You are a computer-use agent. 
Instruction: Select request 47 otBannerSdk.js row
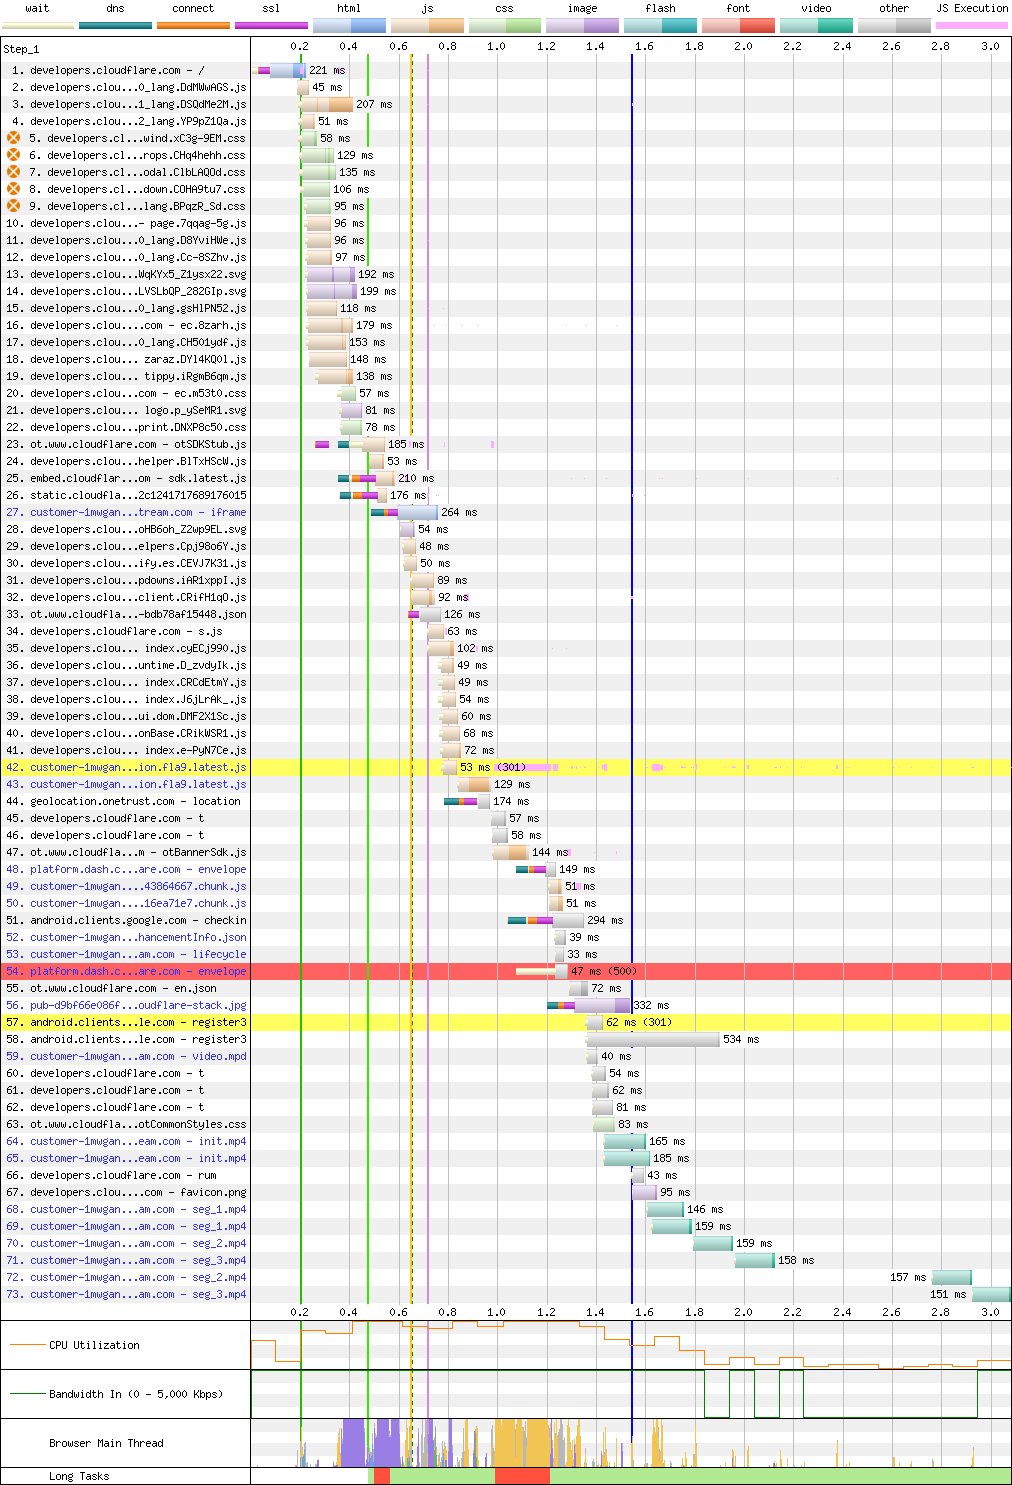pyautogui.click(x=126, y=852)
